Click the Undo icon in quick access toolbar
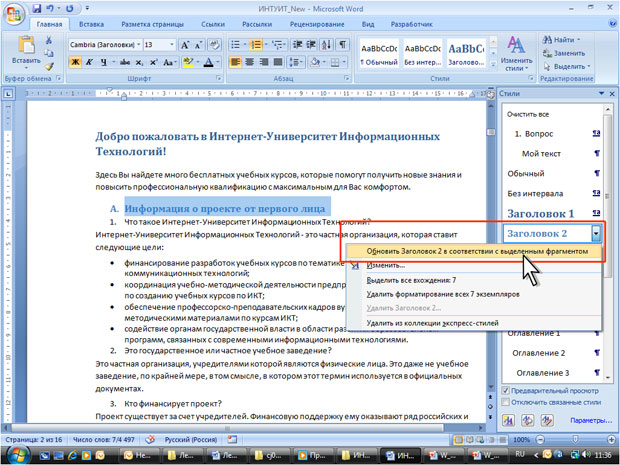 pos(50,8)
